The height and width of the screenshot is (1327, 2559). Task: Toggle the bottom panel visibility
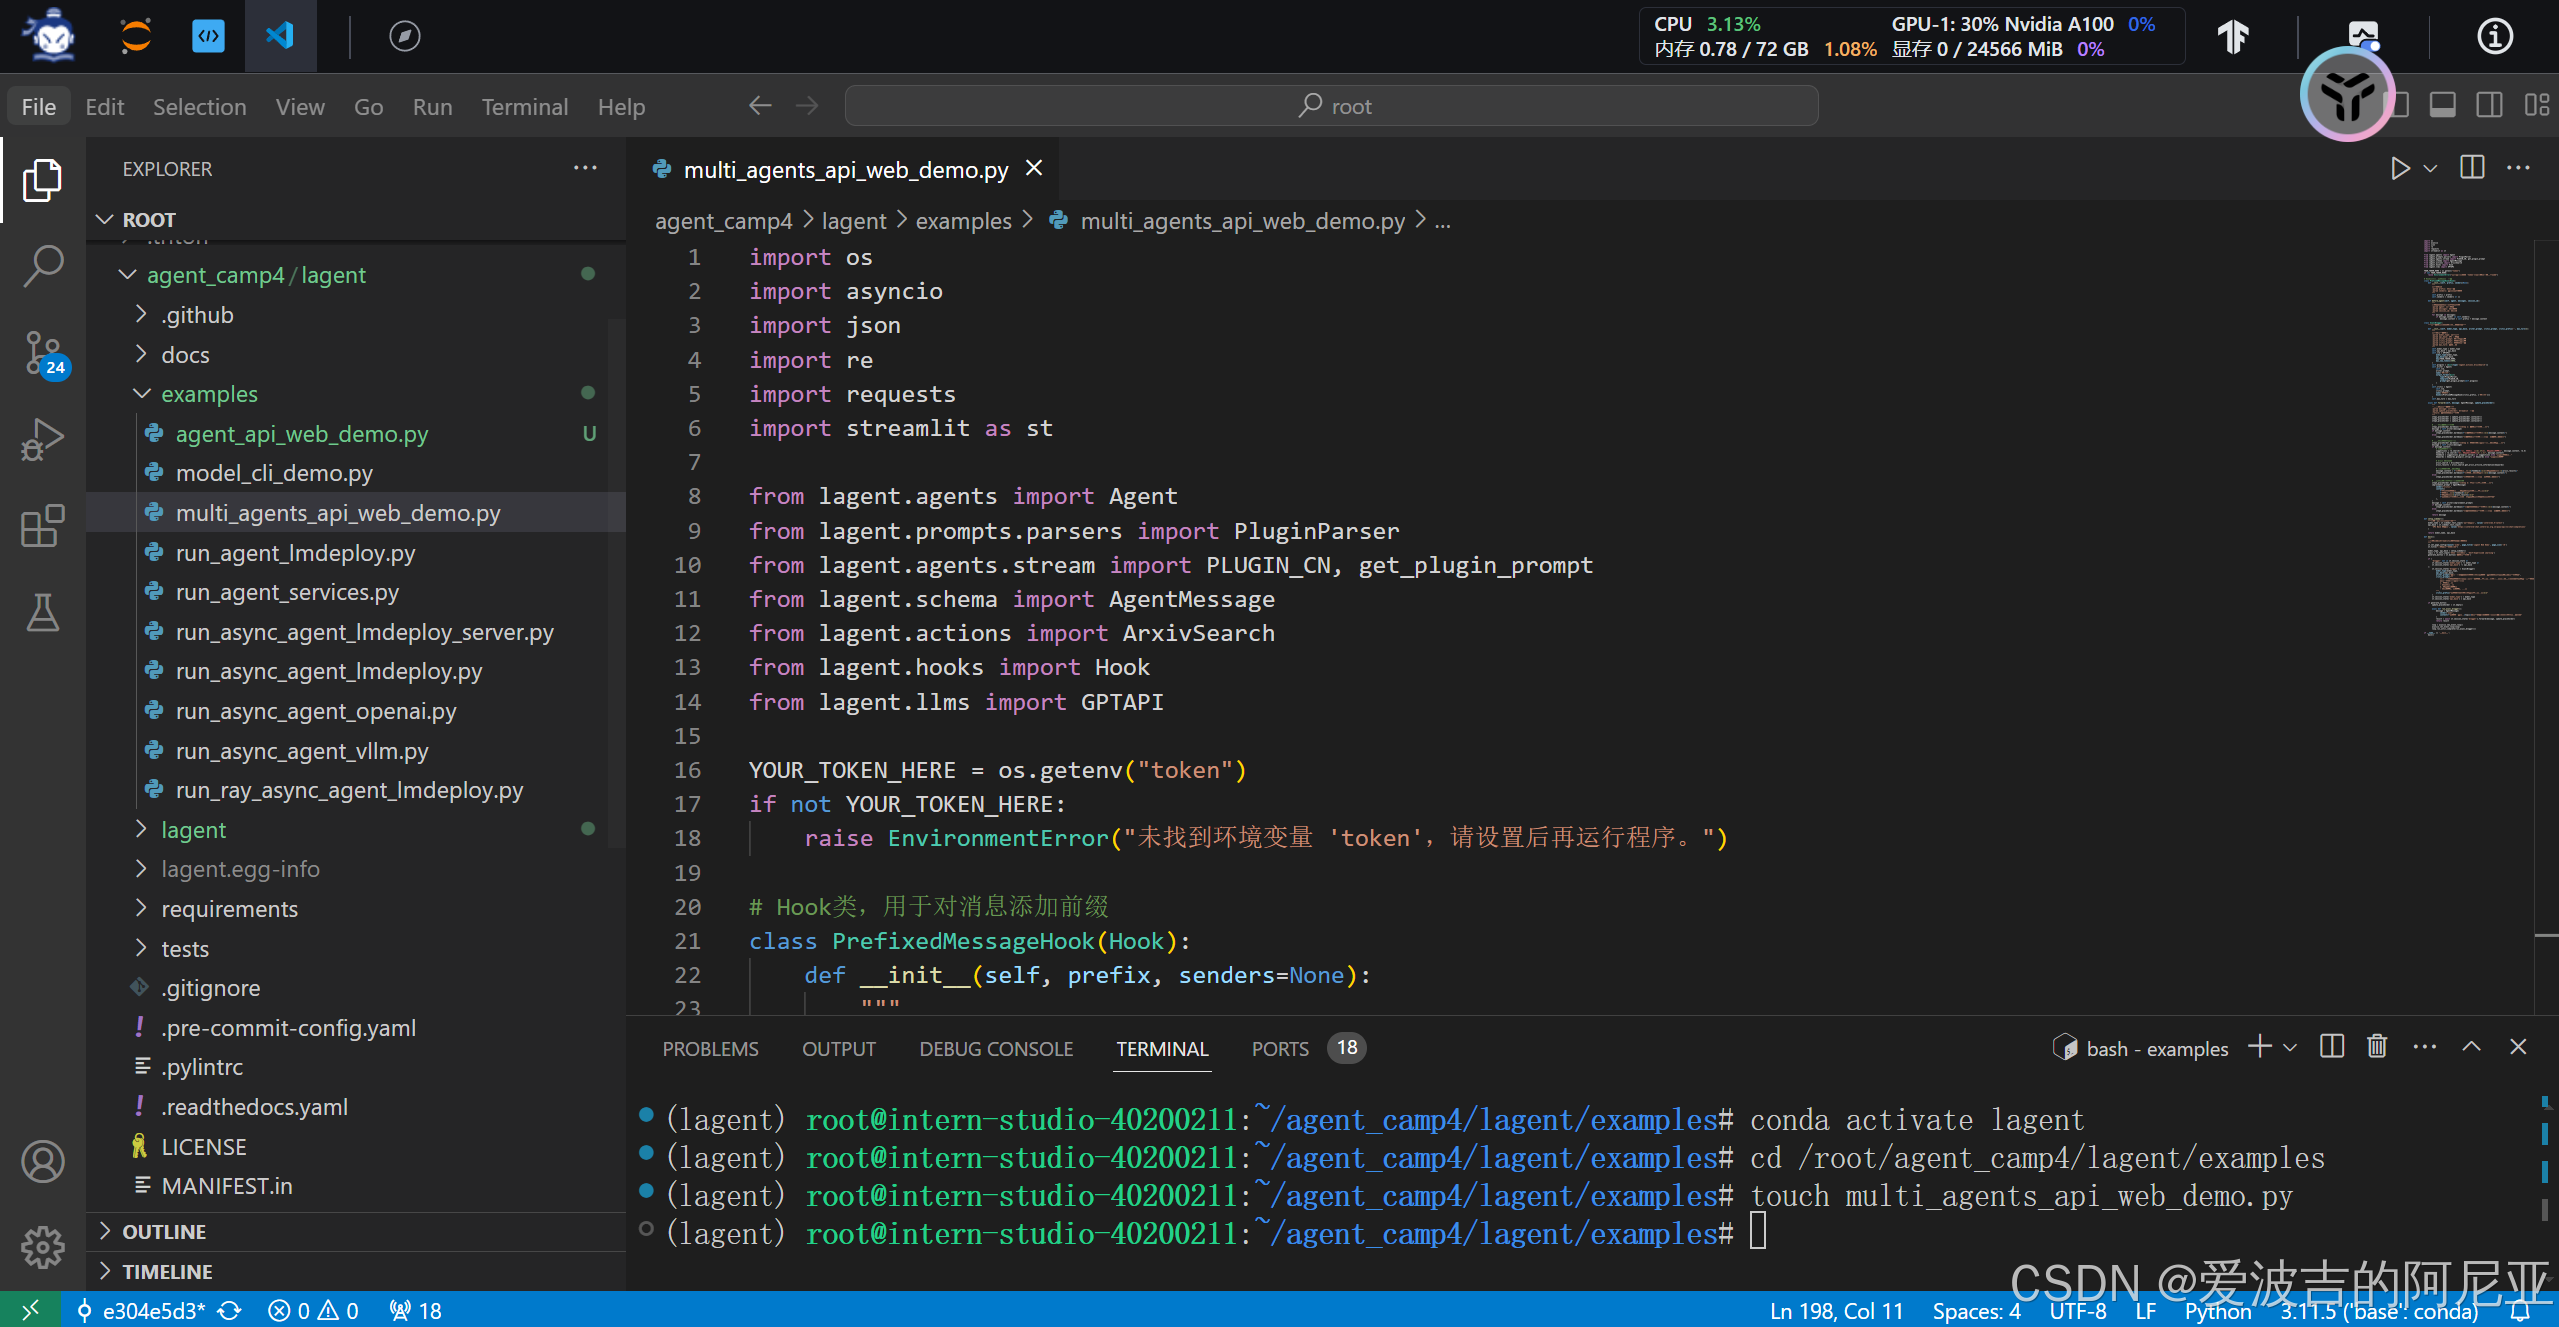(x=2443, y=105)
